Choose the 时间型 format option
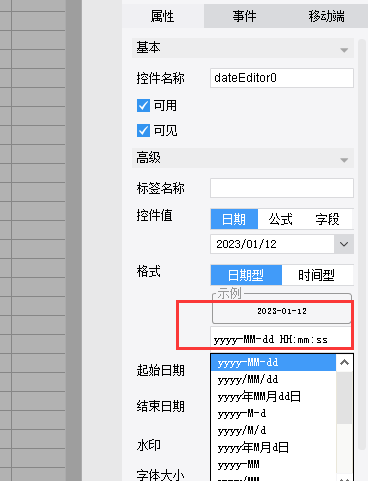 pyautogui.click(x=317, y=275)
